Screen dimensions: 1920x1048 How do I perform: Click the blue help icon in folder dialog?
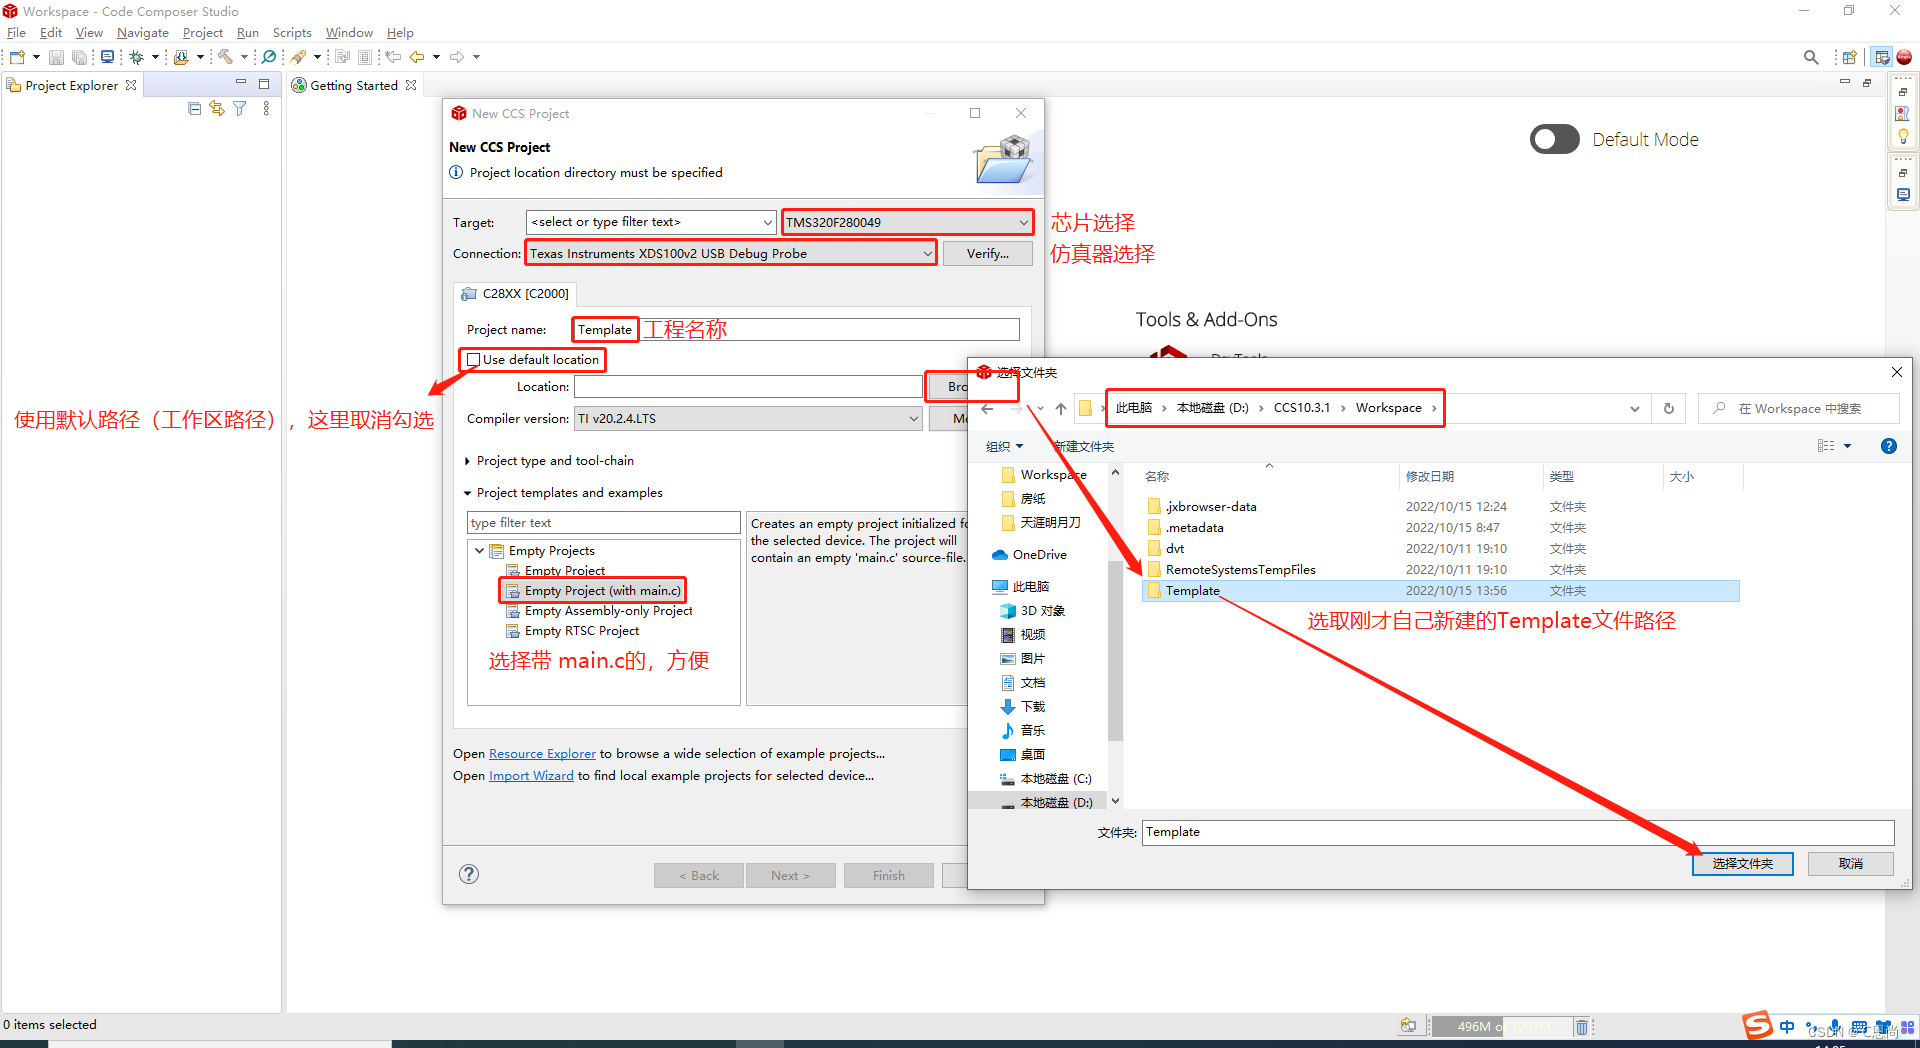click(1889, 446)
